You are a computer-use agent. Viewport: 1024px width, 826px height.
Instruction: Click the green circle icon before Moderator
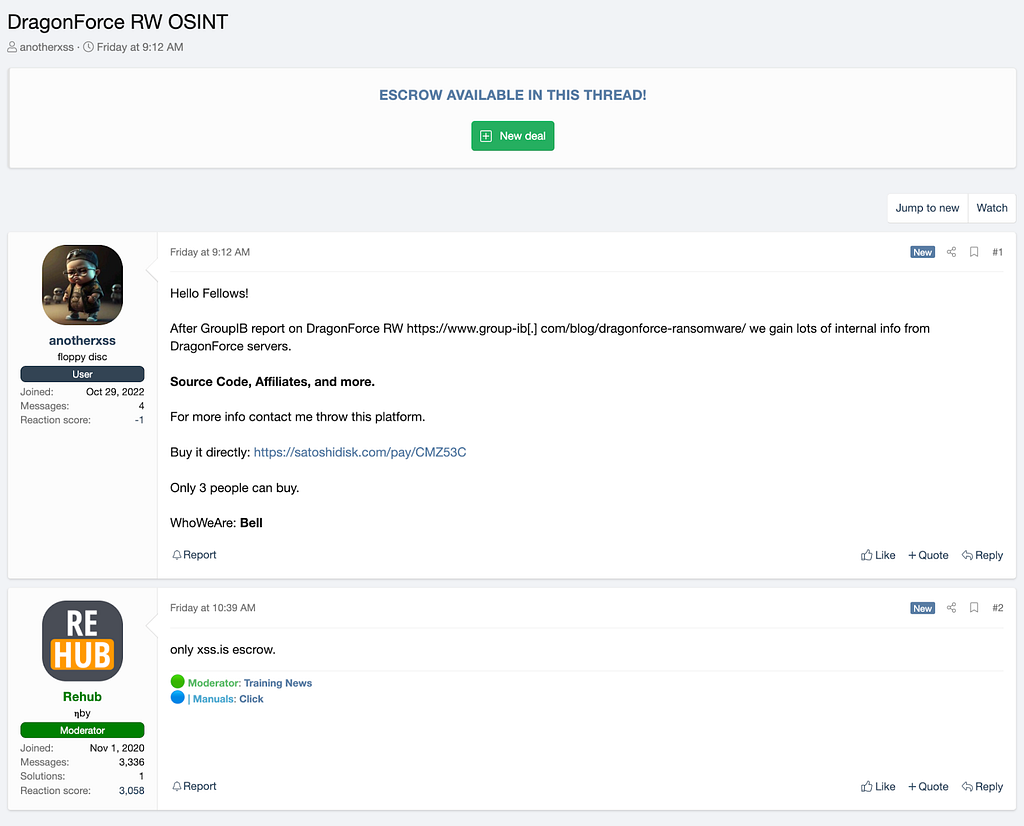[x=178, y=682]
